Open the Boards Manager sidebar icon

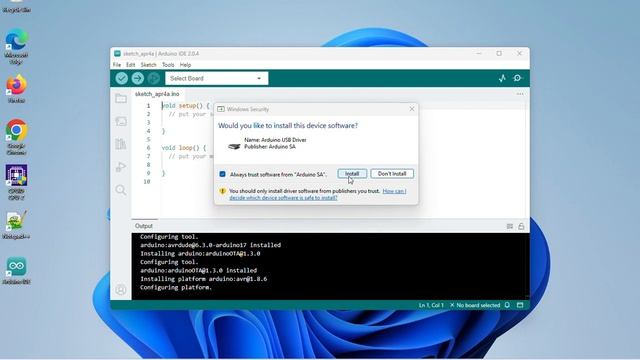click(121, 121)
